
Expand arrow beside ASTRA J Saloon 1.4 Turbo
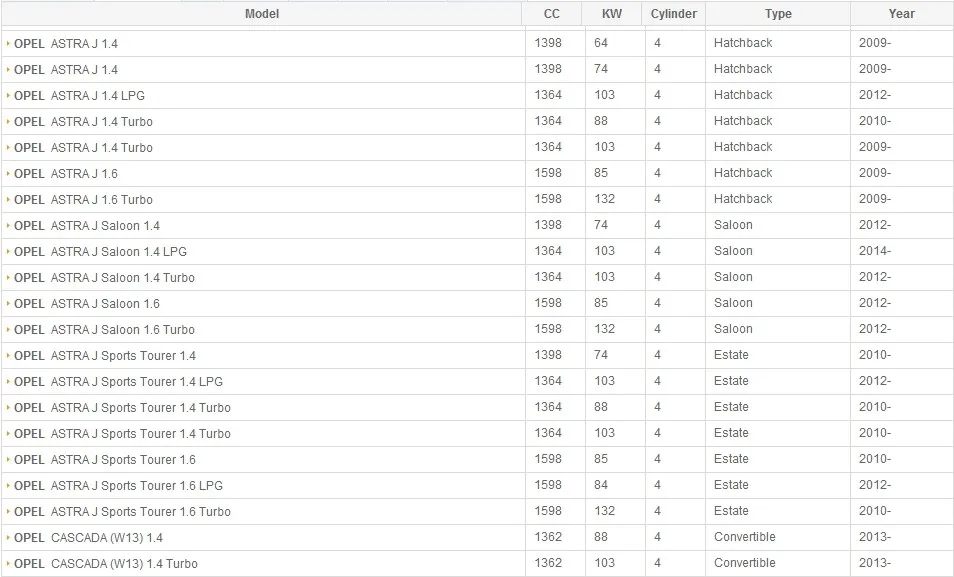(9, 278)
